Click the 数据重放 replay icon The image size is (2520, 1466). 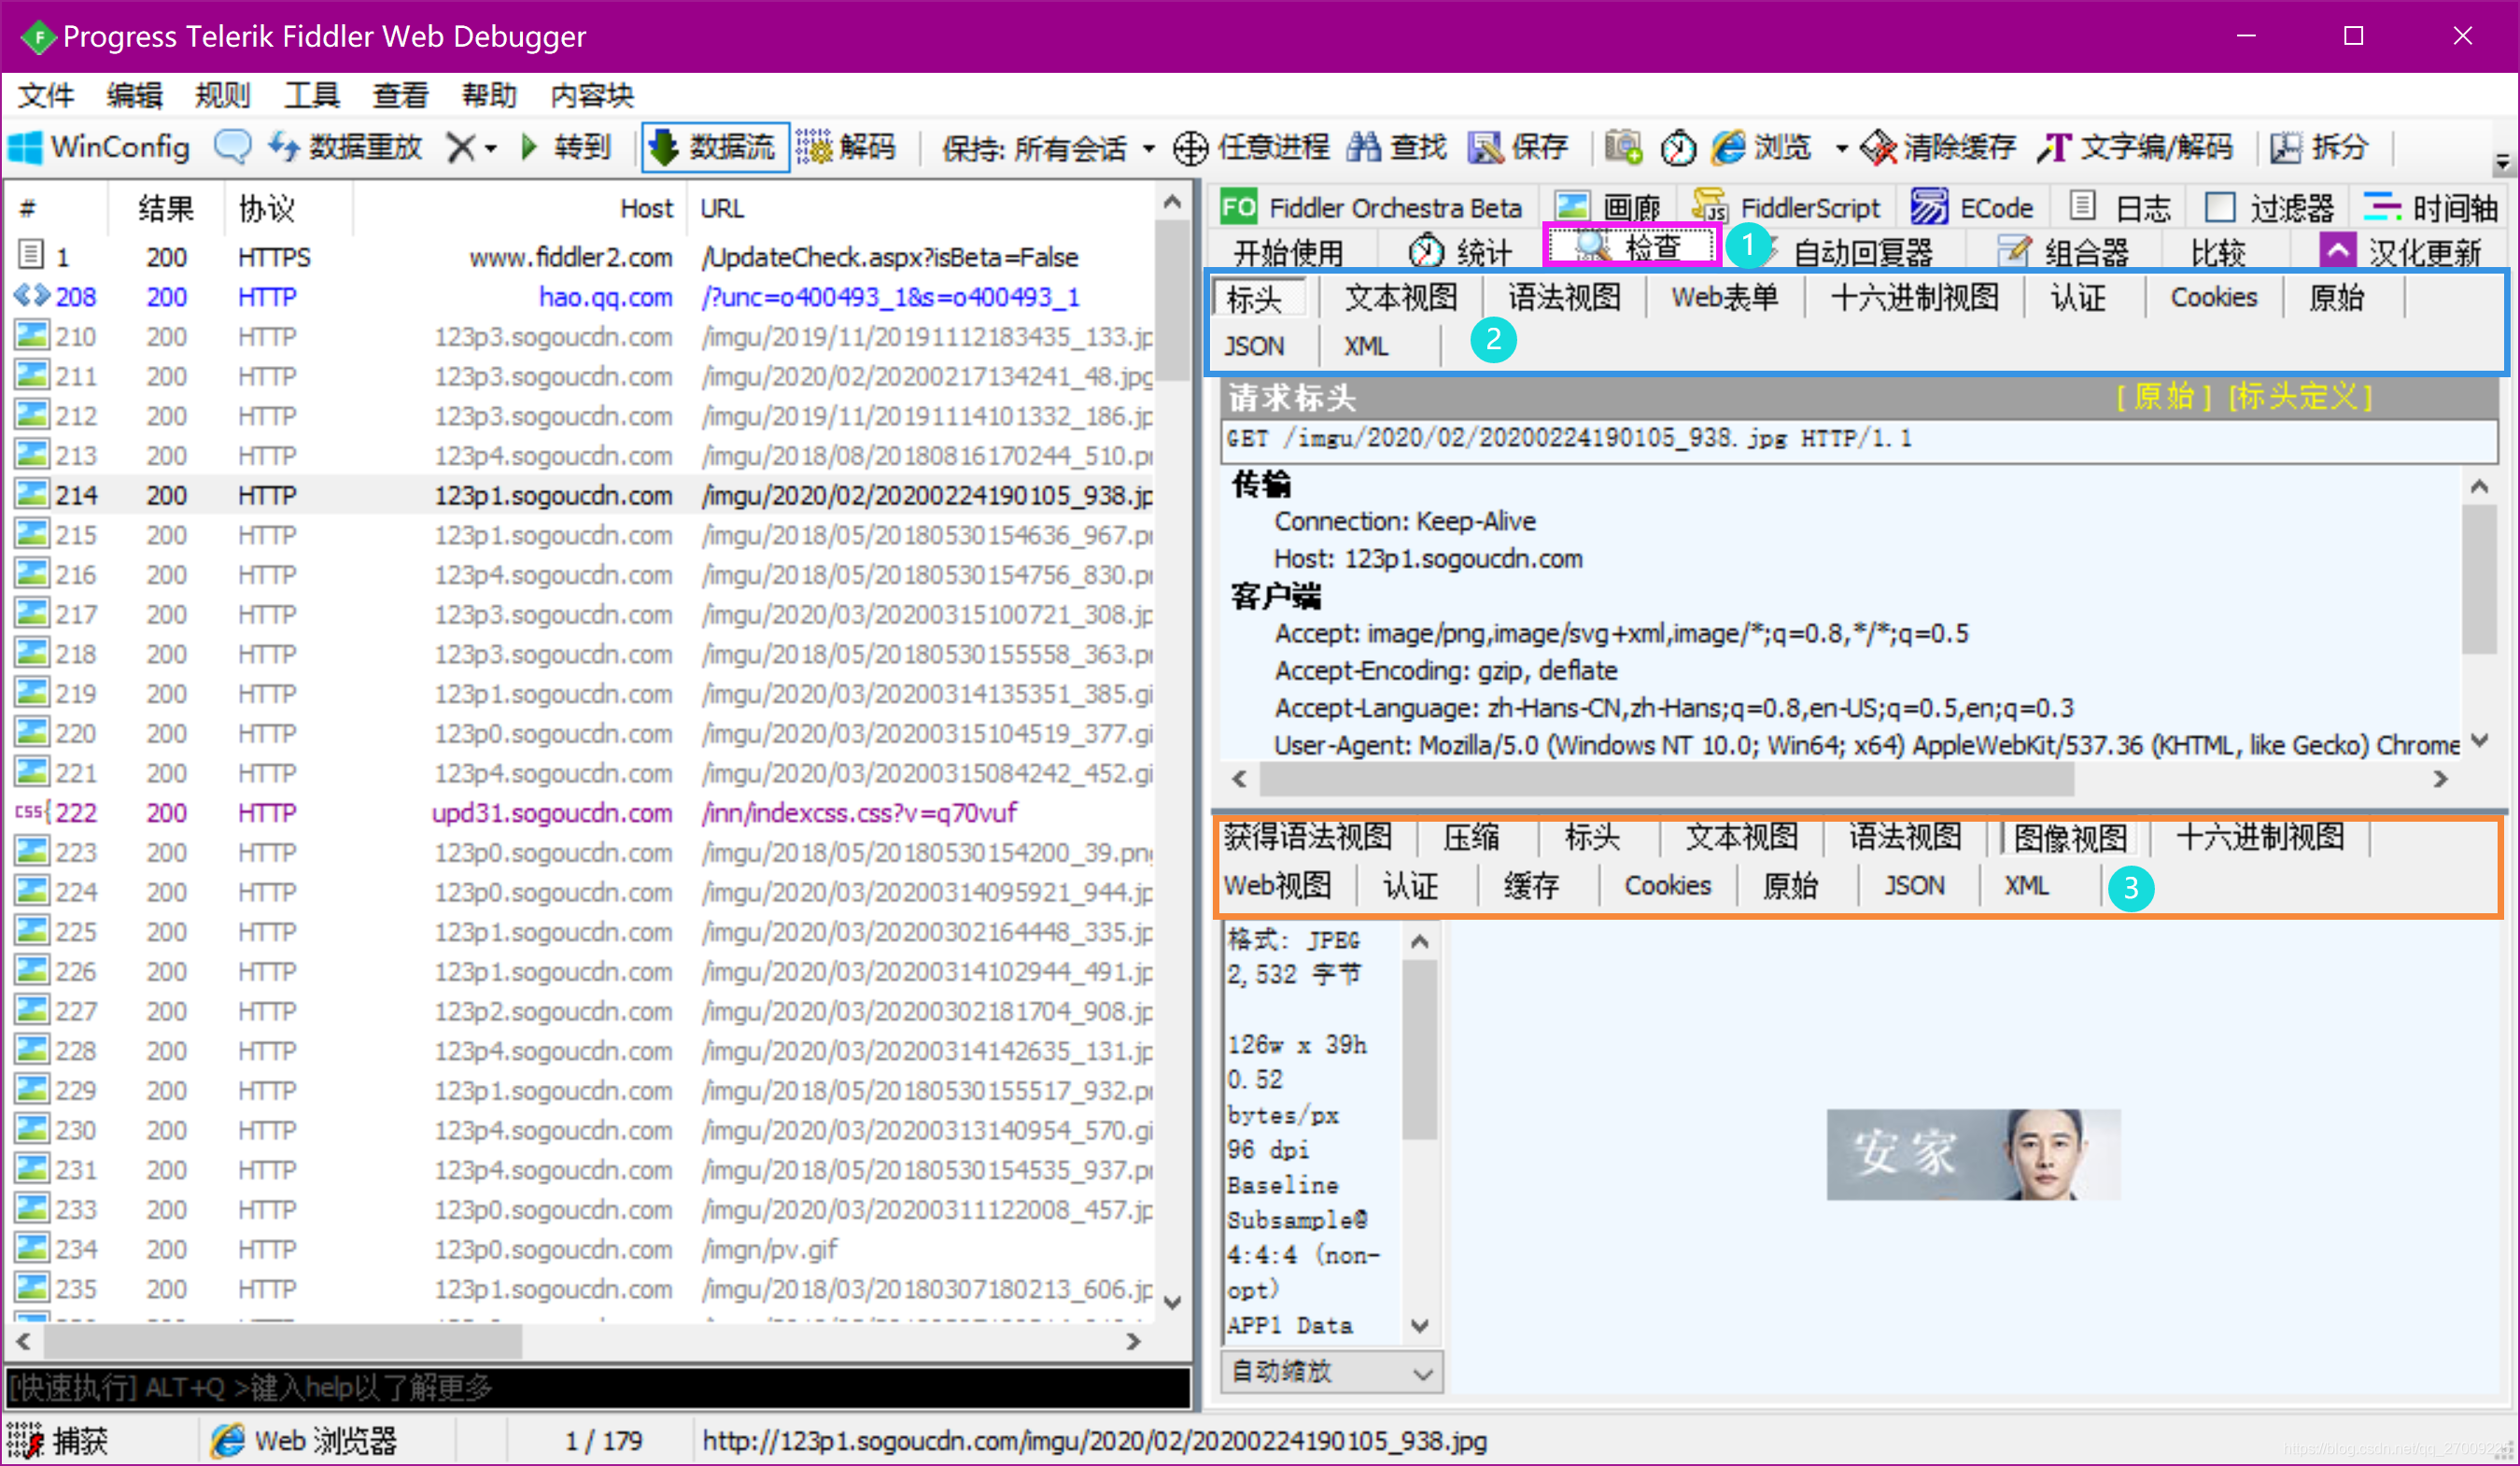(x=285, y=148)
